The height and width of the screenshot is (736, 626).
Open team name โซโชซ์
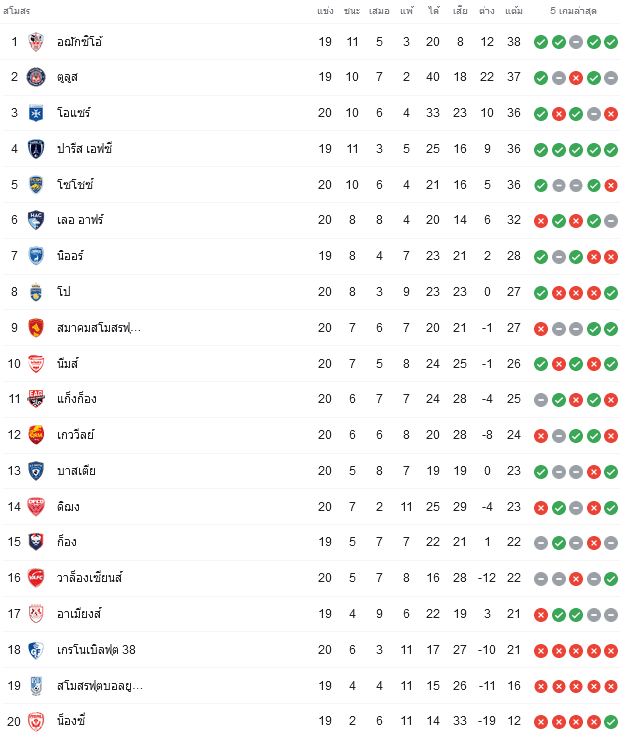click(x=75, y=184)
